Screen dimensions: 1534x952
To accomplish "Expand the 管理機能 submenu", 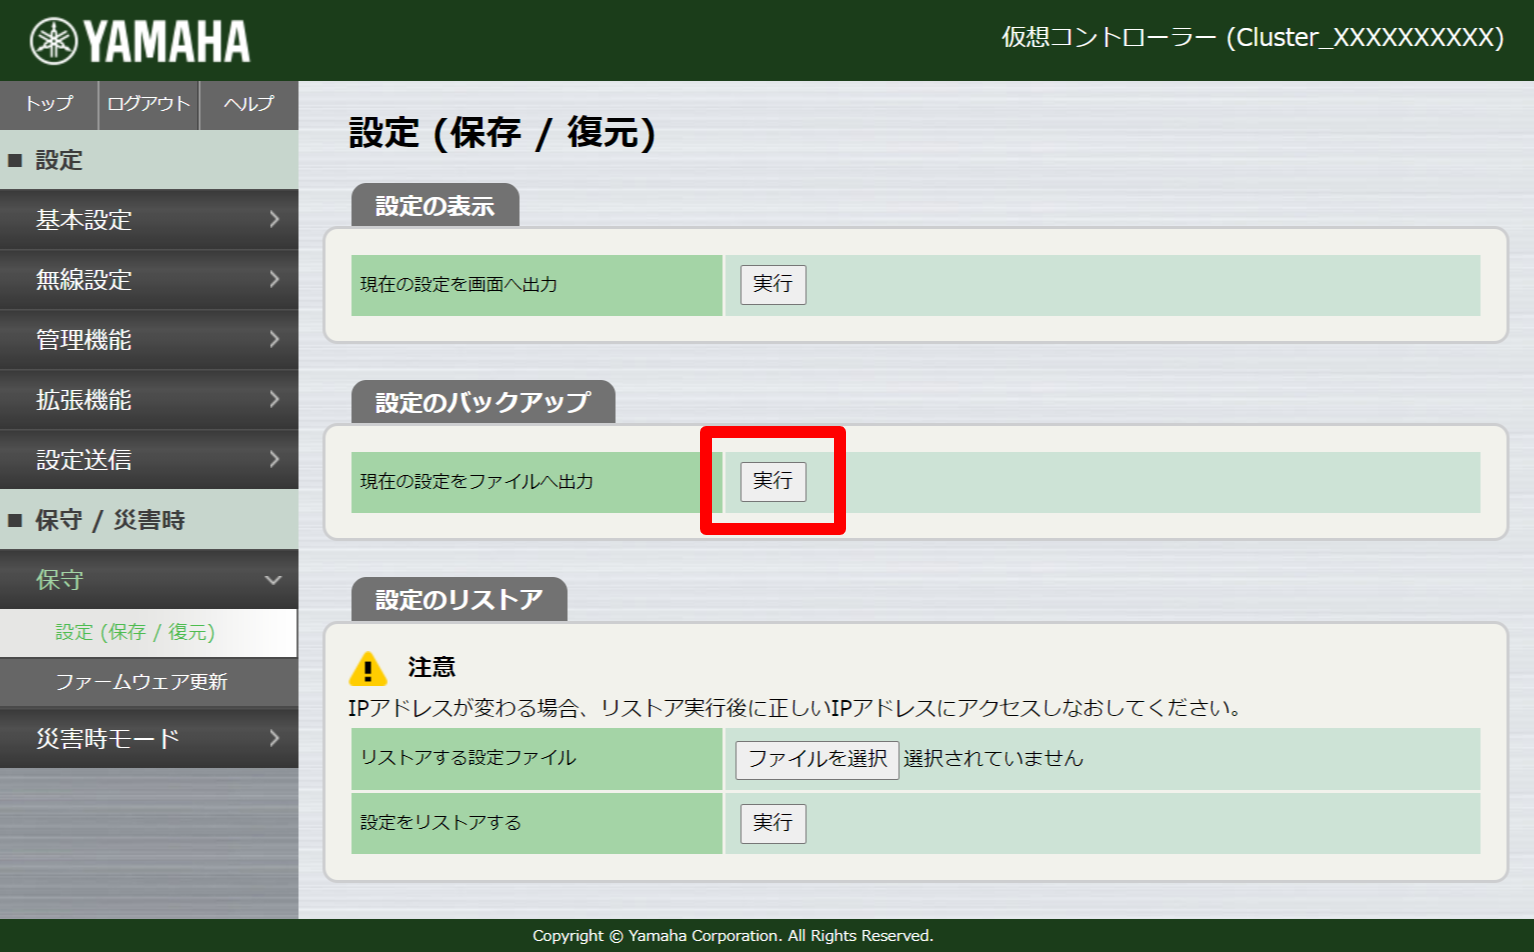I will pos(148,340).
